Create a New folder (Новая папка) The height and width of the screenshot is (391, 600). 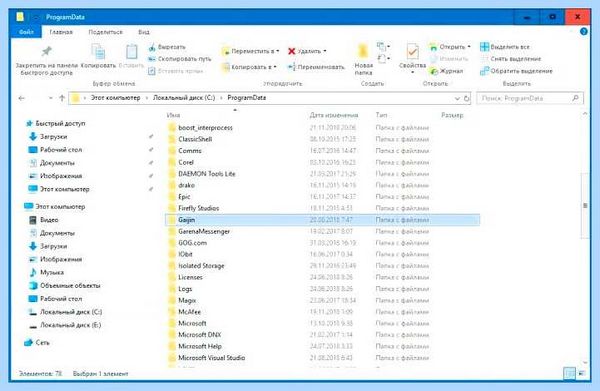pos(363,59)
